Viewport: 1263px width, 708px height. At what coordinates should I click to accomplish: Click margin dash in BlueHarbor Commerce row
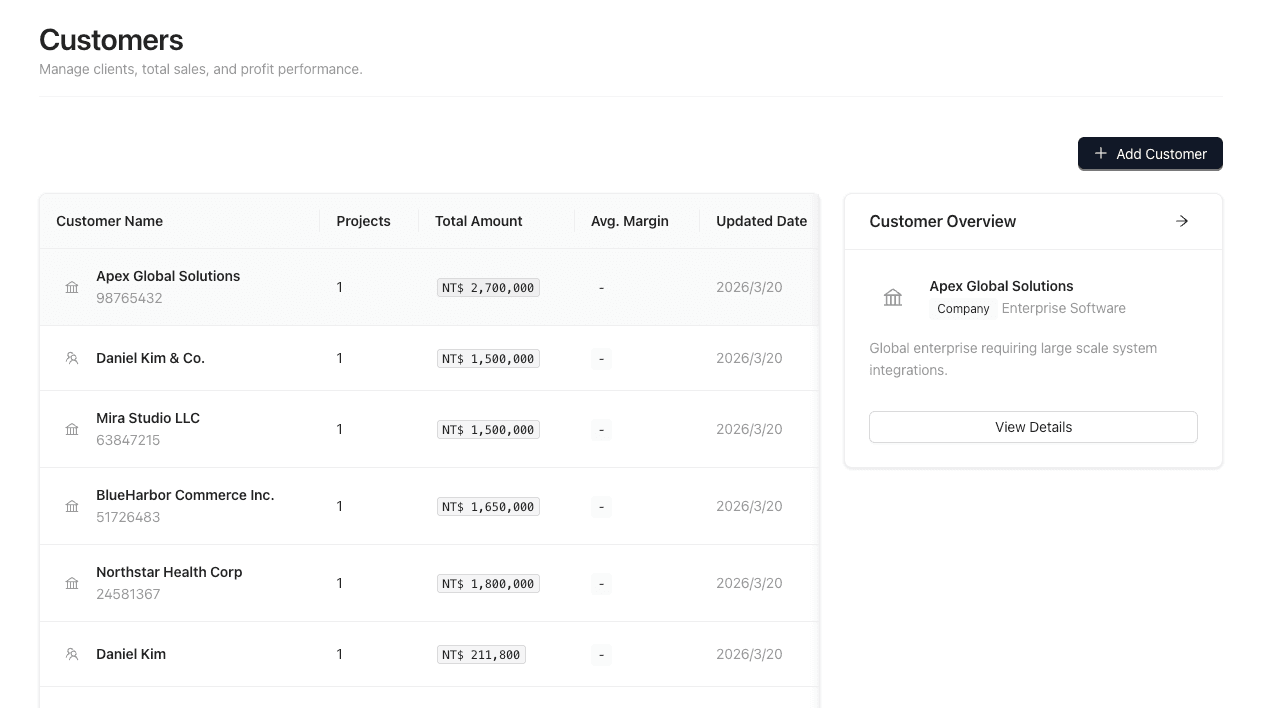(601, 507)
